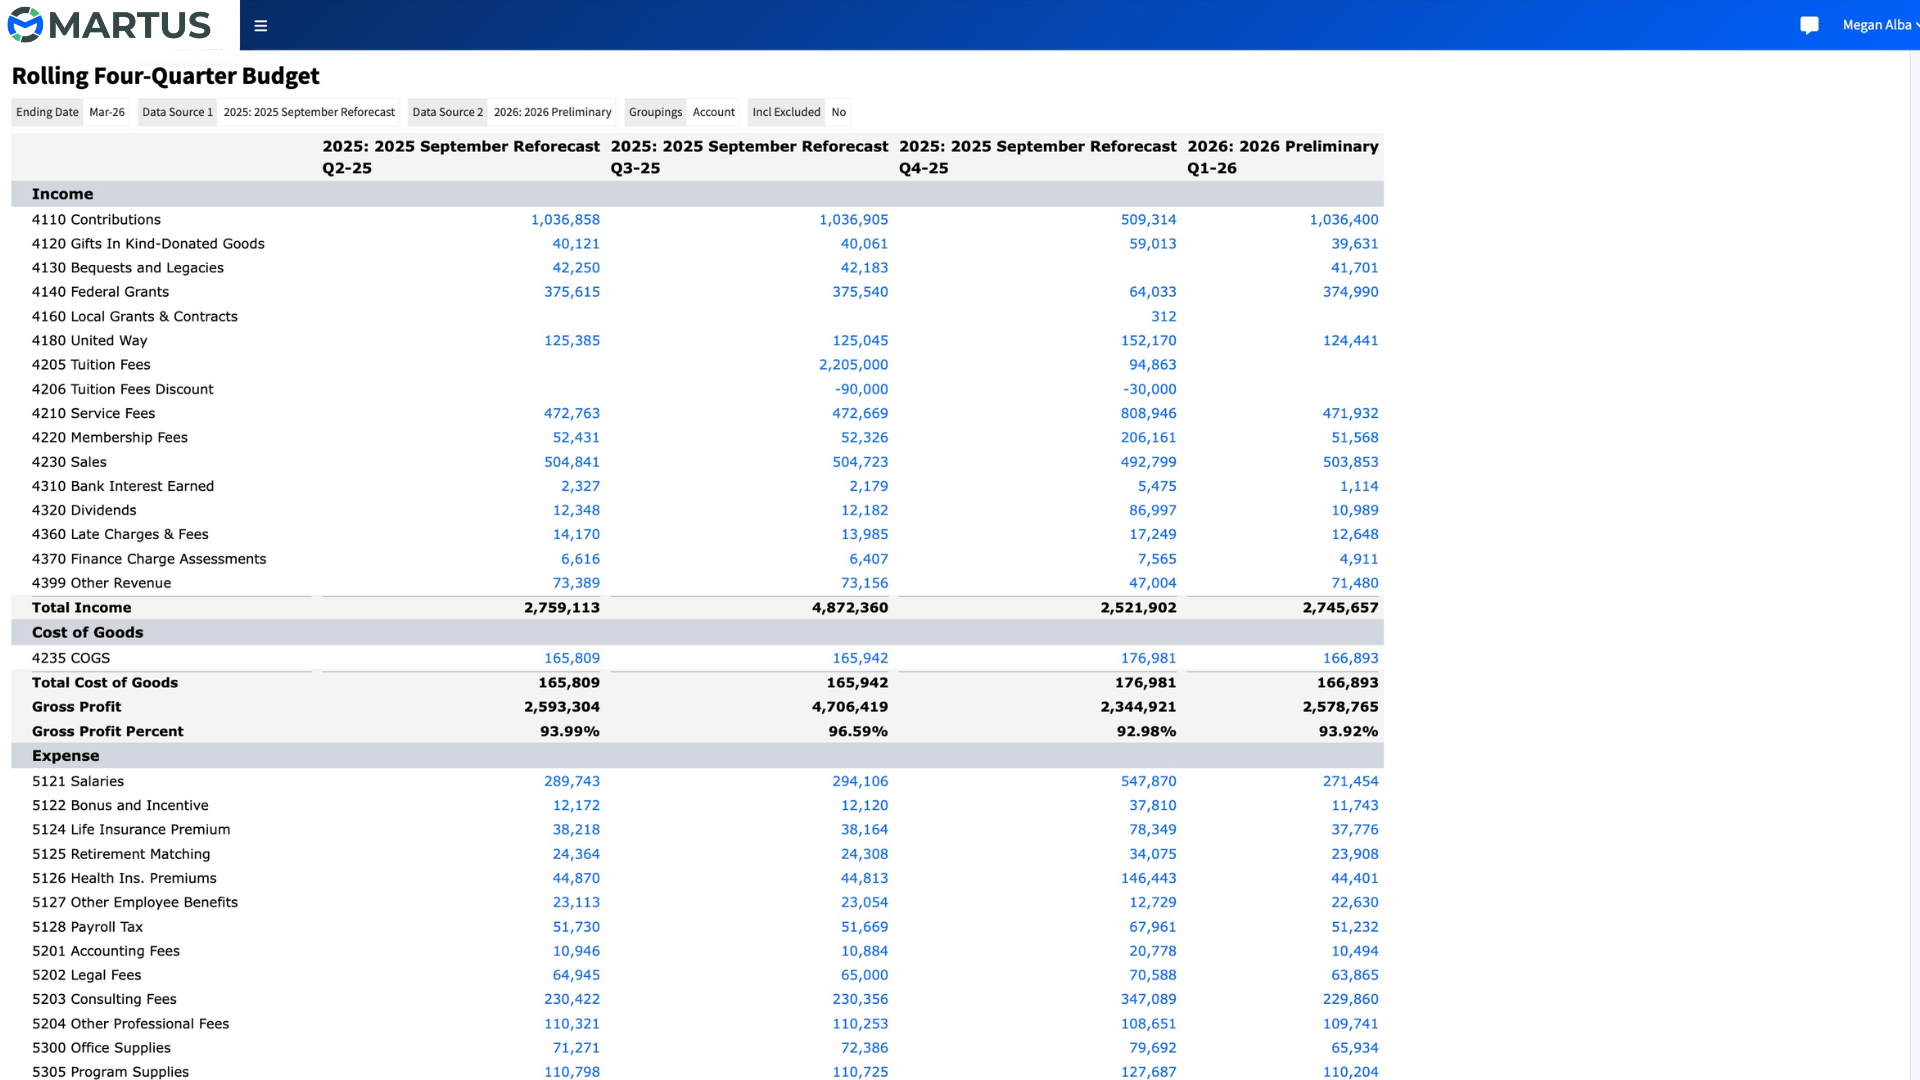Open 5122 Bonus and Incentive value 12,172
The width and height of the screenshot is (1920, 1080).
(x=576, y=805)
